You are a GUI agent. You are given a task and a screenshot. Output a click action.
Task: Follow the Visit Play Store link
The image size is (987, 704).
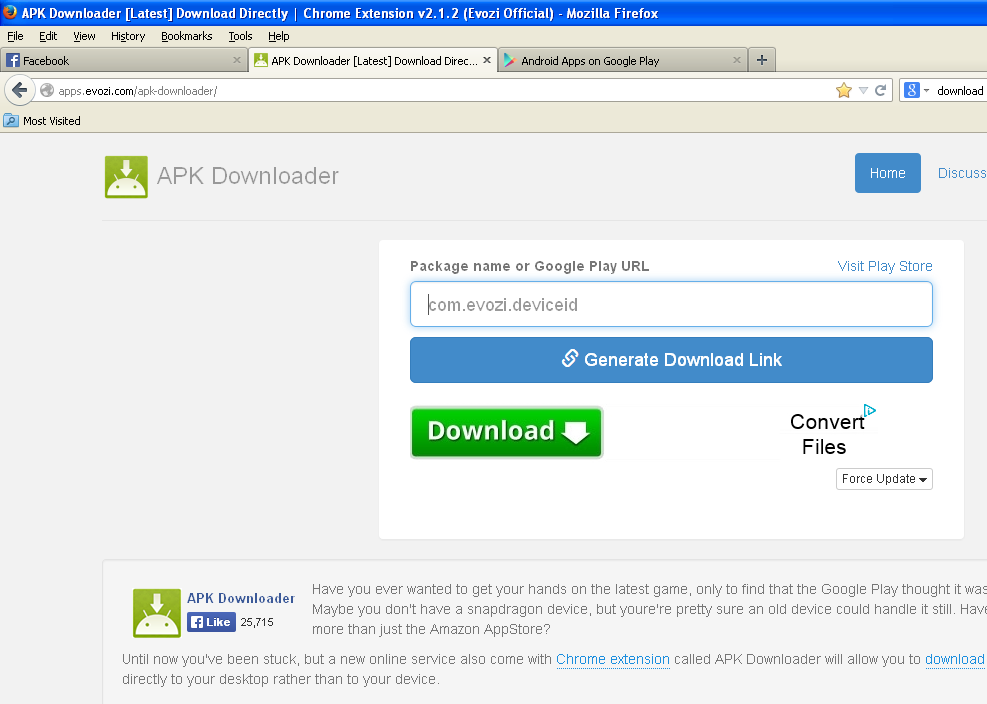884,266
